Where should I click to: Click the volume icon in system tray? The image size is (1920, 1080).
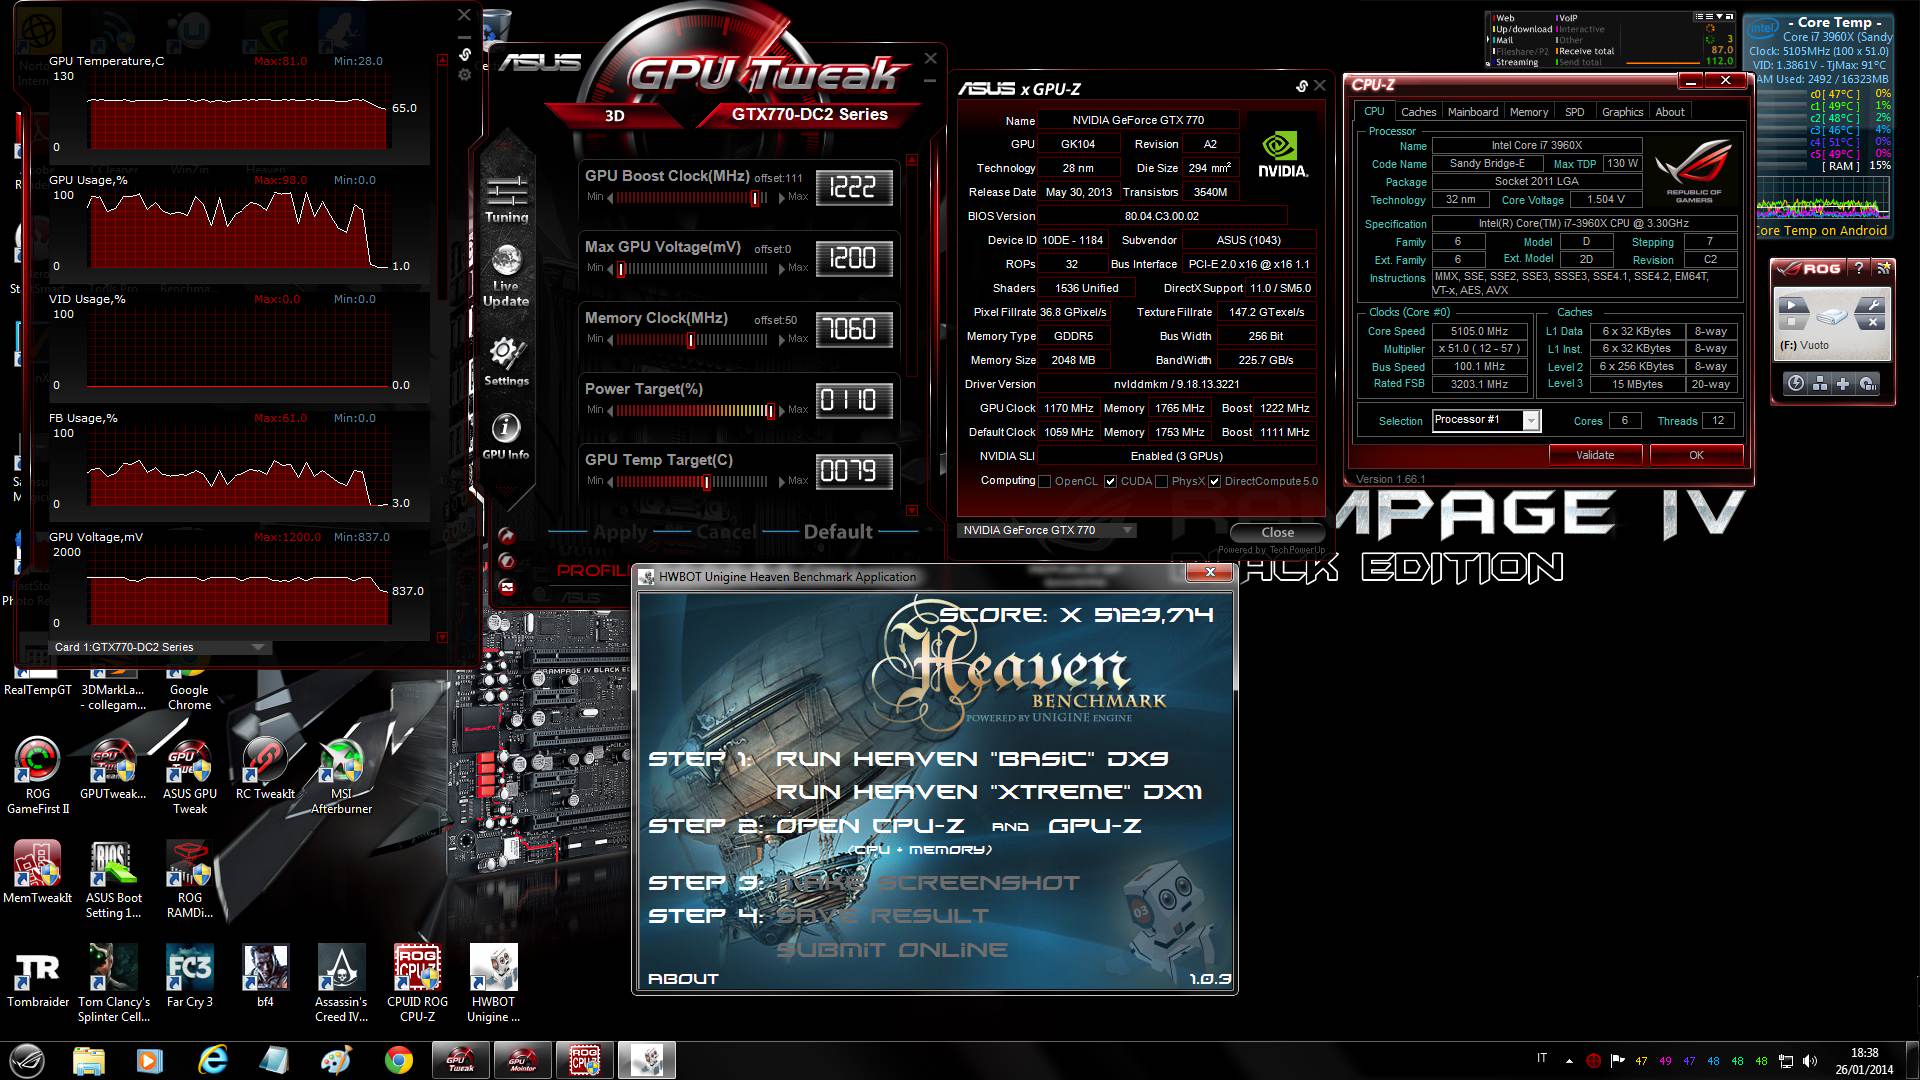[x=1810, y=1061]
